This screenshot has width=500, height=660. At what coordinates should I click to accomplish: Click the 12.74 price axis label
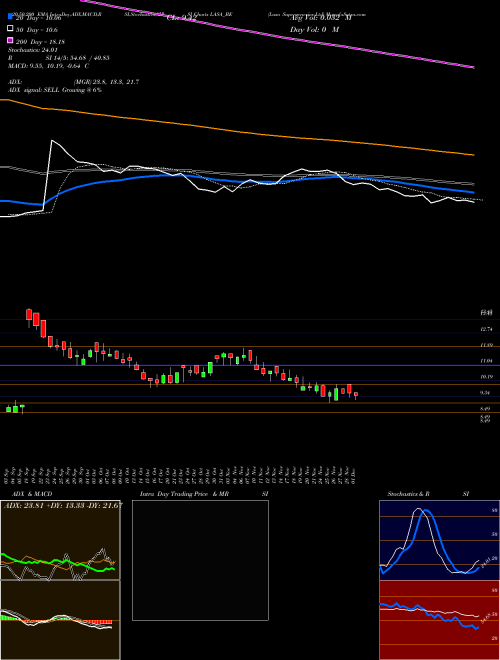pos(486,329)
